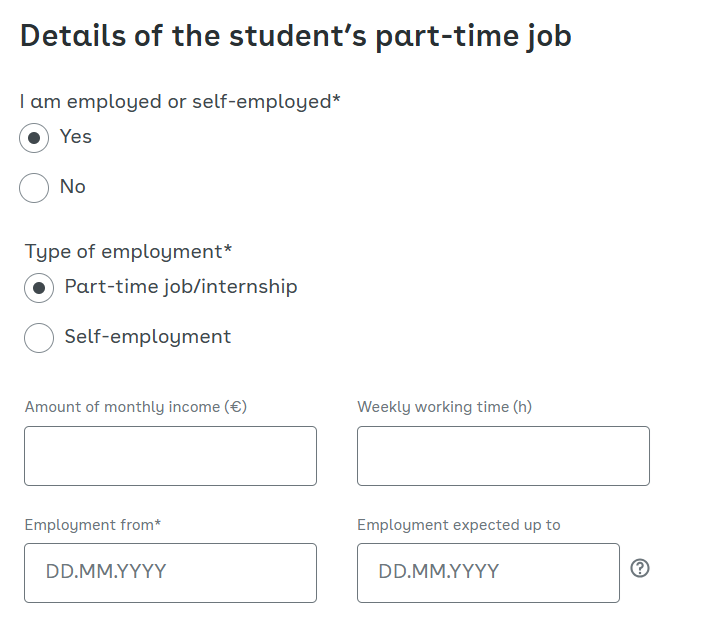Select the No radio button
Screen dimensions: 722x637
coord(34,187)
